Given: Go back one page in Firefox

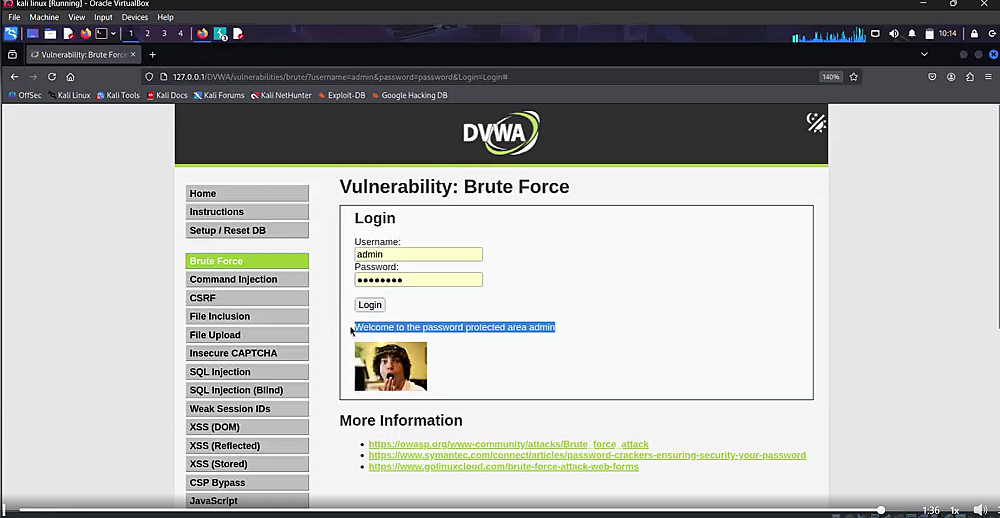Looking at the screenshot, I should coord(15,77).
